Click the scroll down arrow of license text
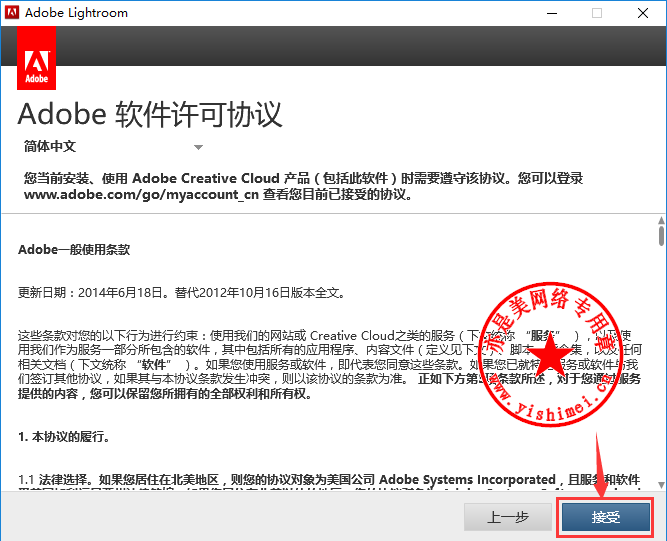 coord(661,484)
